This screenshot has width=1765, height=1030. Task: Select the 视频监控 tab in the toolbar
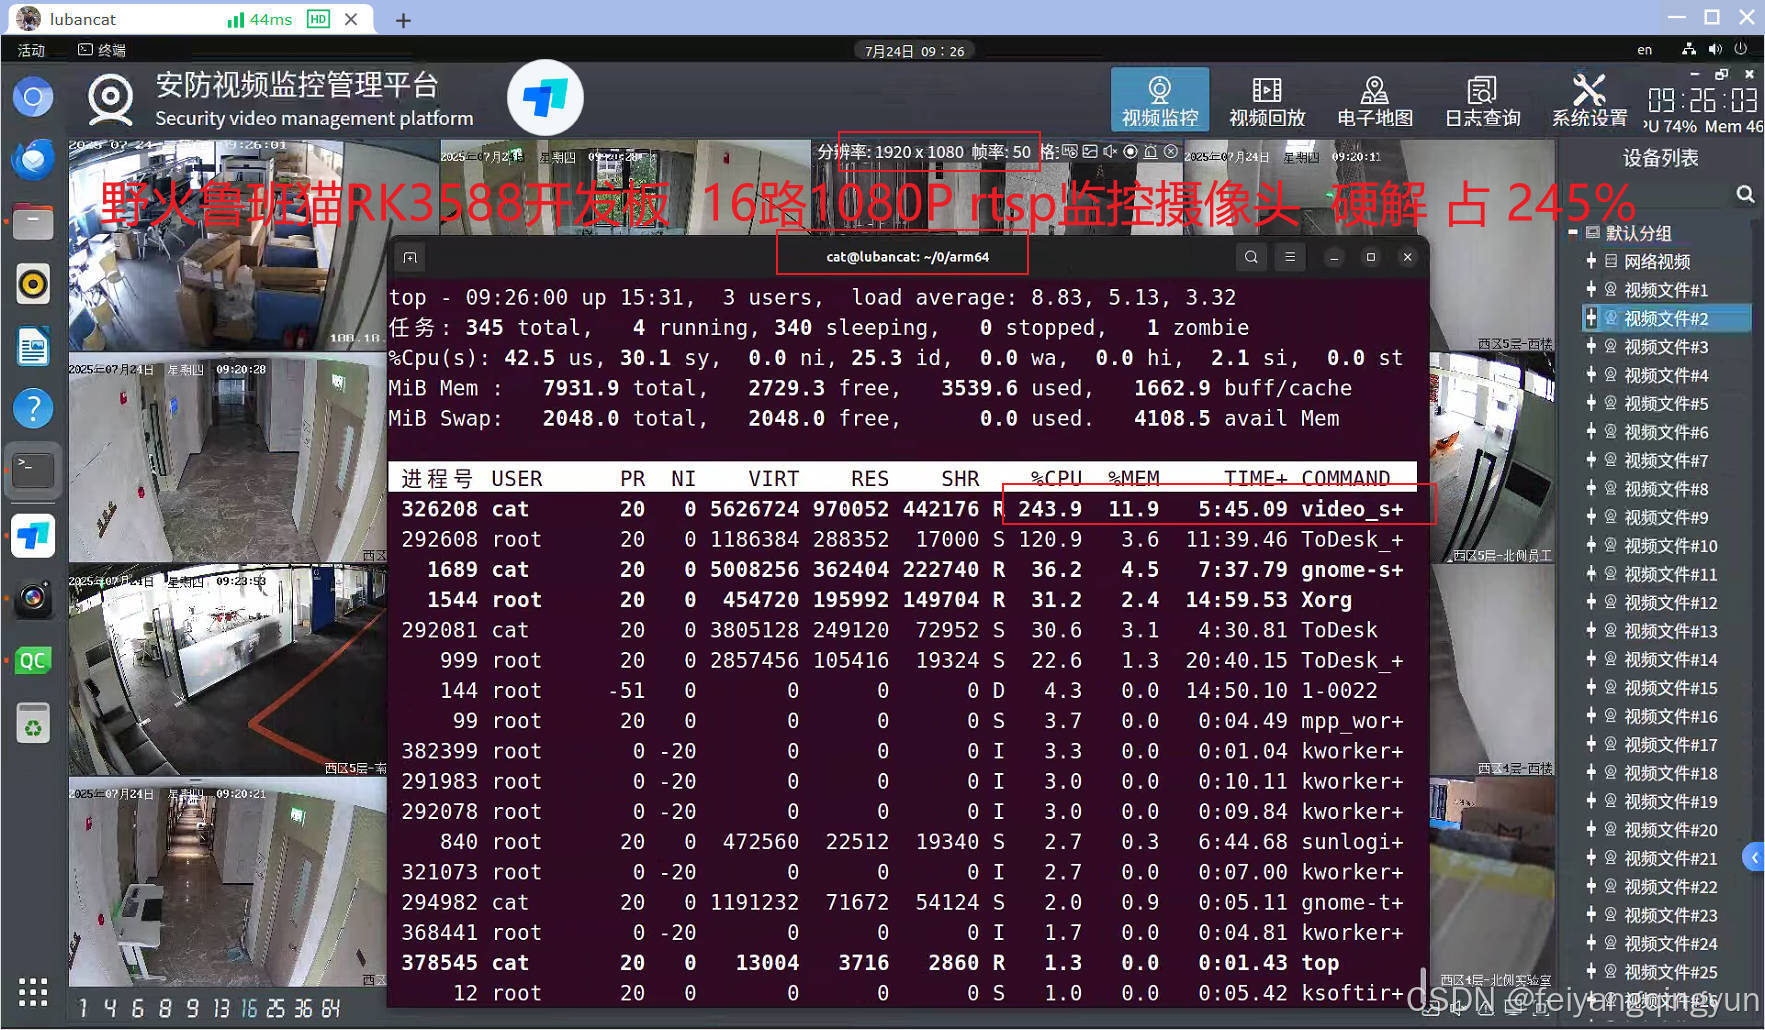coord(1160,99)
